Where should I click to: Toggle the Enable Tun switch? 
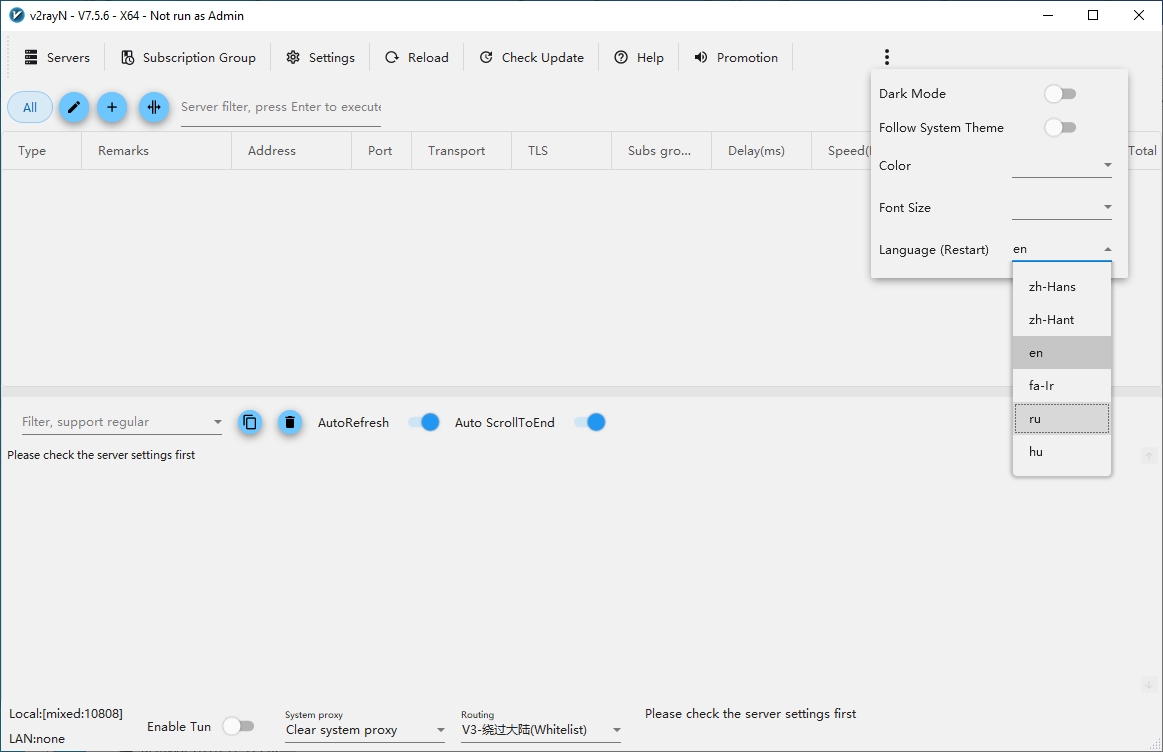(239, 726)
